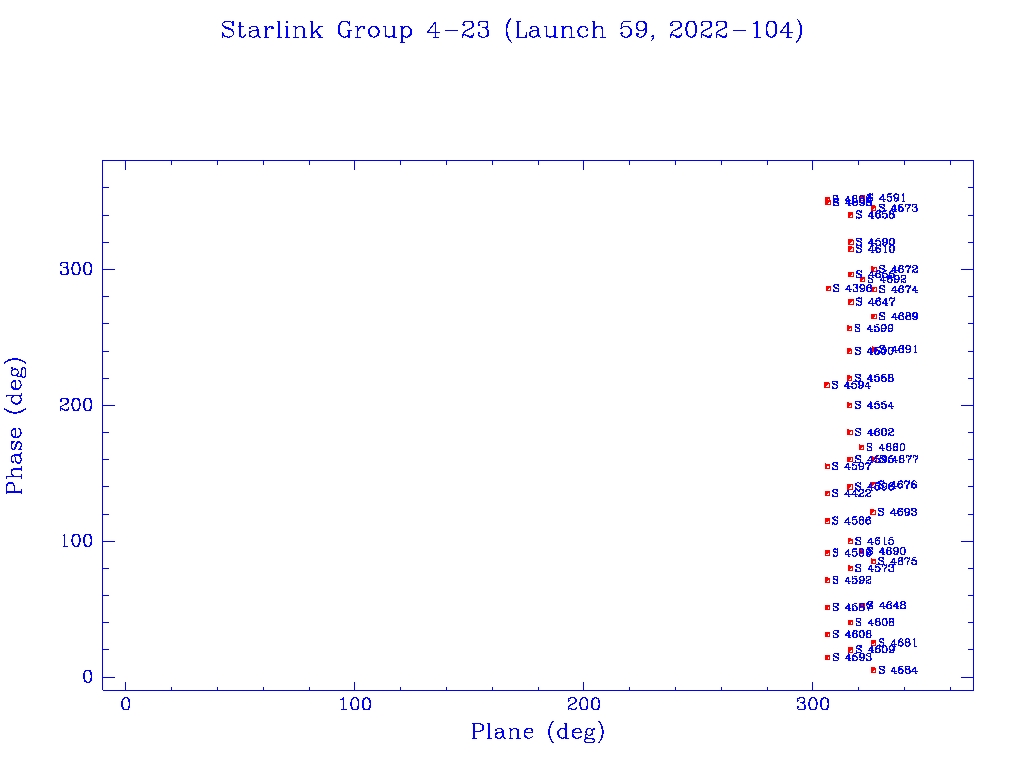Click the red marker beside S 4602
The height and width of the screenshot is (768, 1024).
850,432
